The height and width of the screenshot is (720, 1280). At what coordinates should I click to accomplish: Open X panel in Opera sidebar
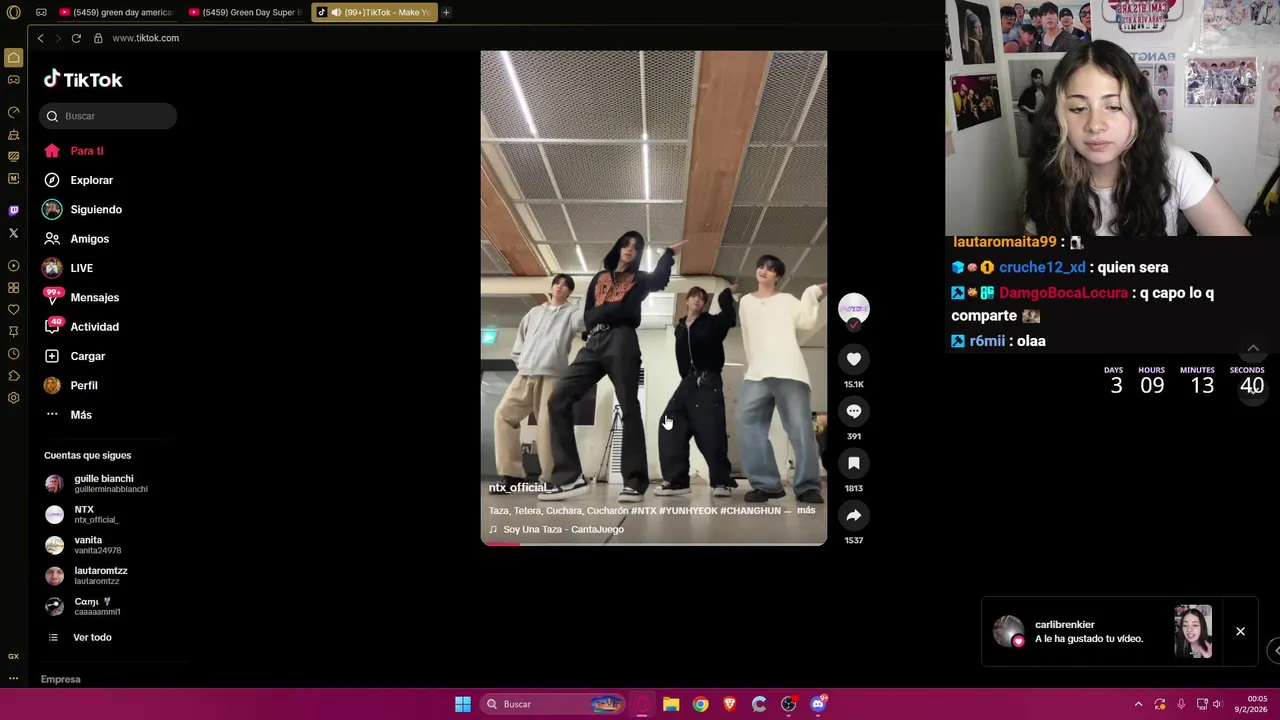point(13,233)
